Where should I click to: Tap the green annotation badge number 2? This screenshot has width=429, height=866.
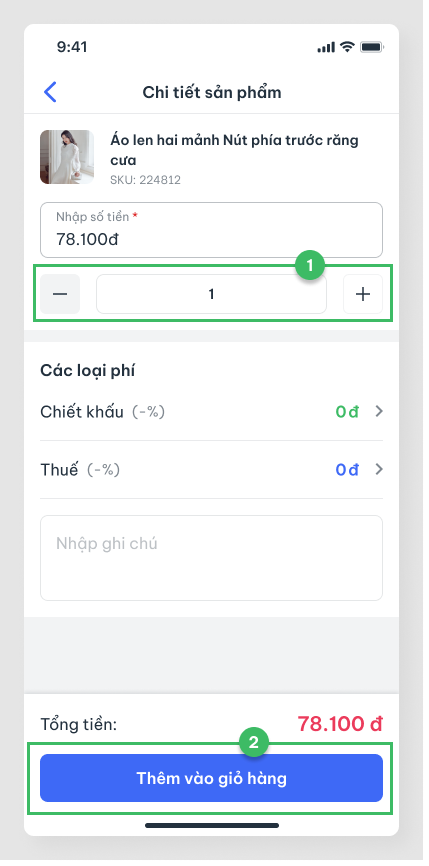253,743
